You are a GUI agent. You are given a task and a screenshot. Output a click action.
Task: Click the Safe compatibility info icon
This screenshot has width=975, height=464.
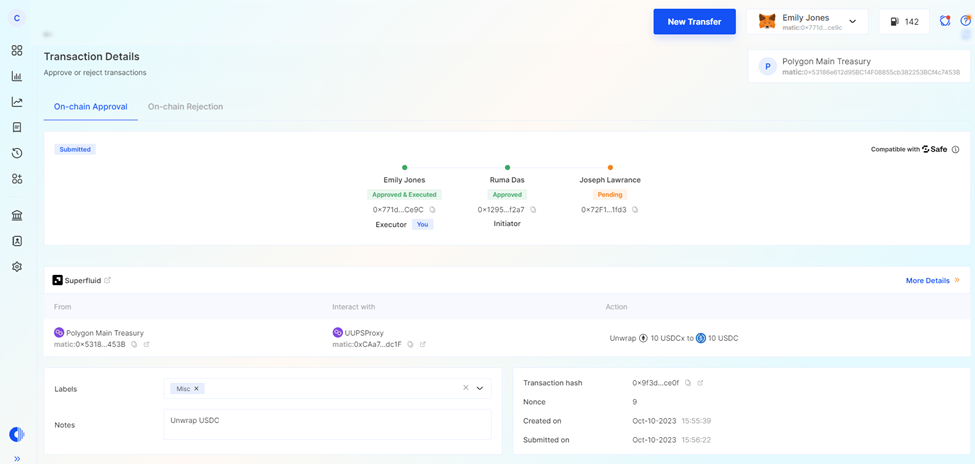click(x=955, y=150)
